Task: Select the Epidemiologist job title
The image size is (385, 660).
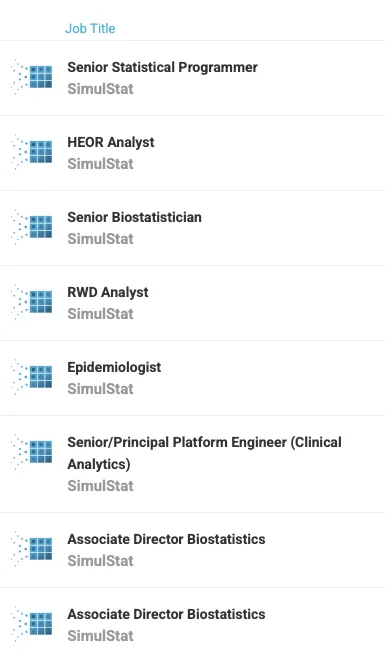Action: [114, 367]
